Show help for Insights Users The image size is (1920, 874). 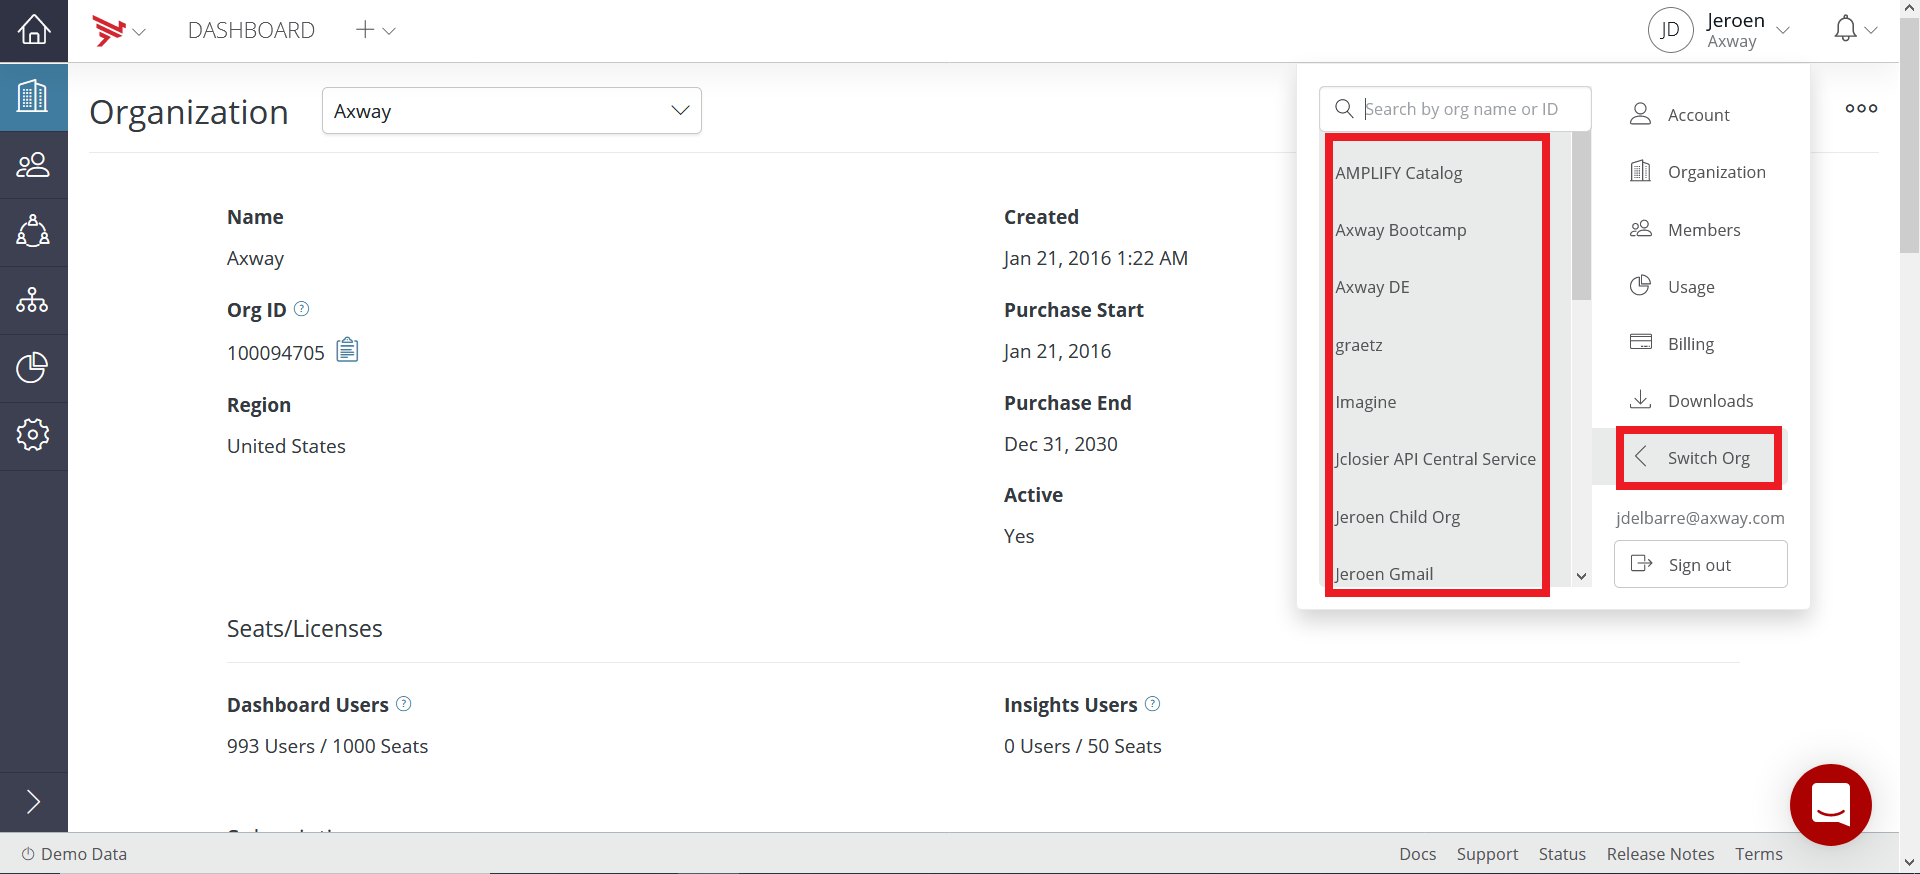coord(1153,704)
